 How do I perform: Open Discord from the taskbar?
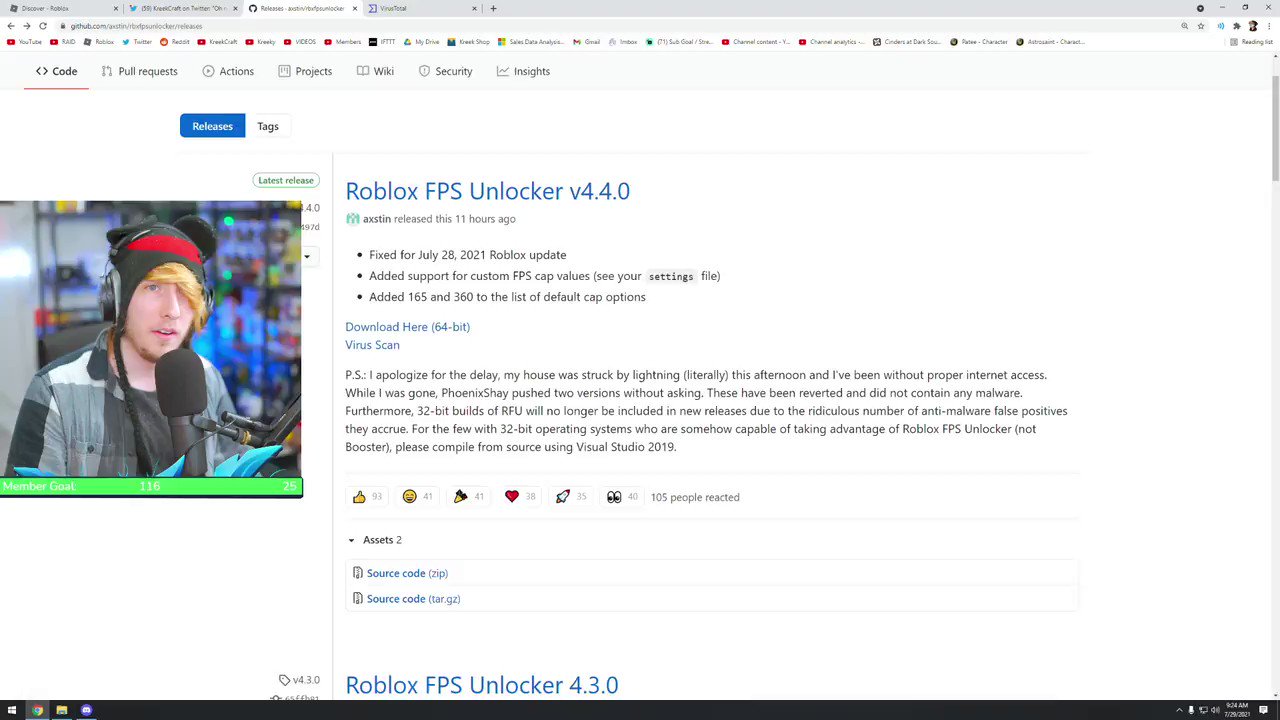[86, 710]
